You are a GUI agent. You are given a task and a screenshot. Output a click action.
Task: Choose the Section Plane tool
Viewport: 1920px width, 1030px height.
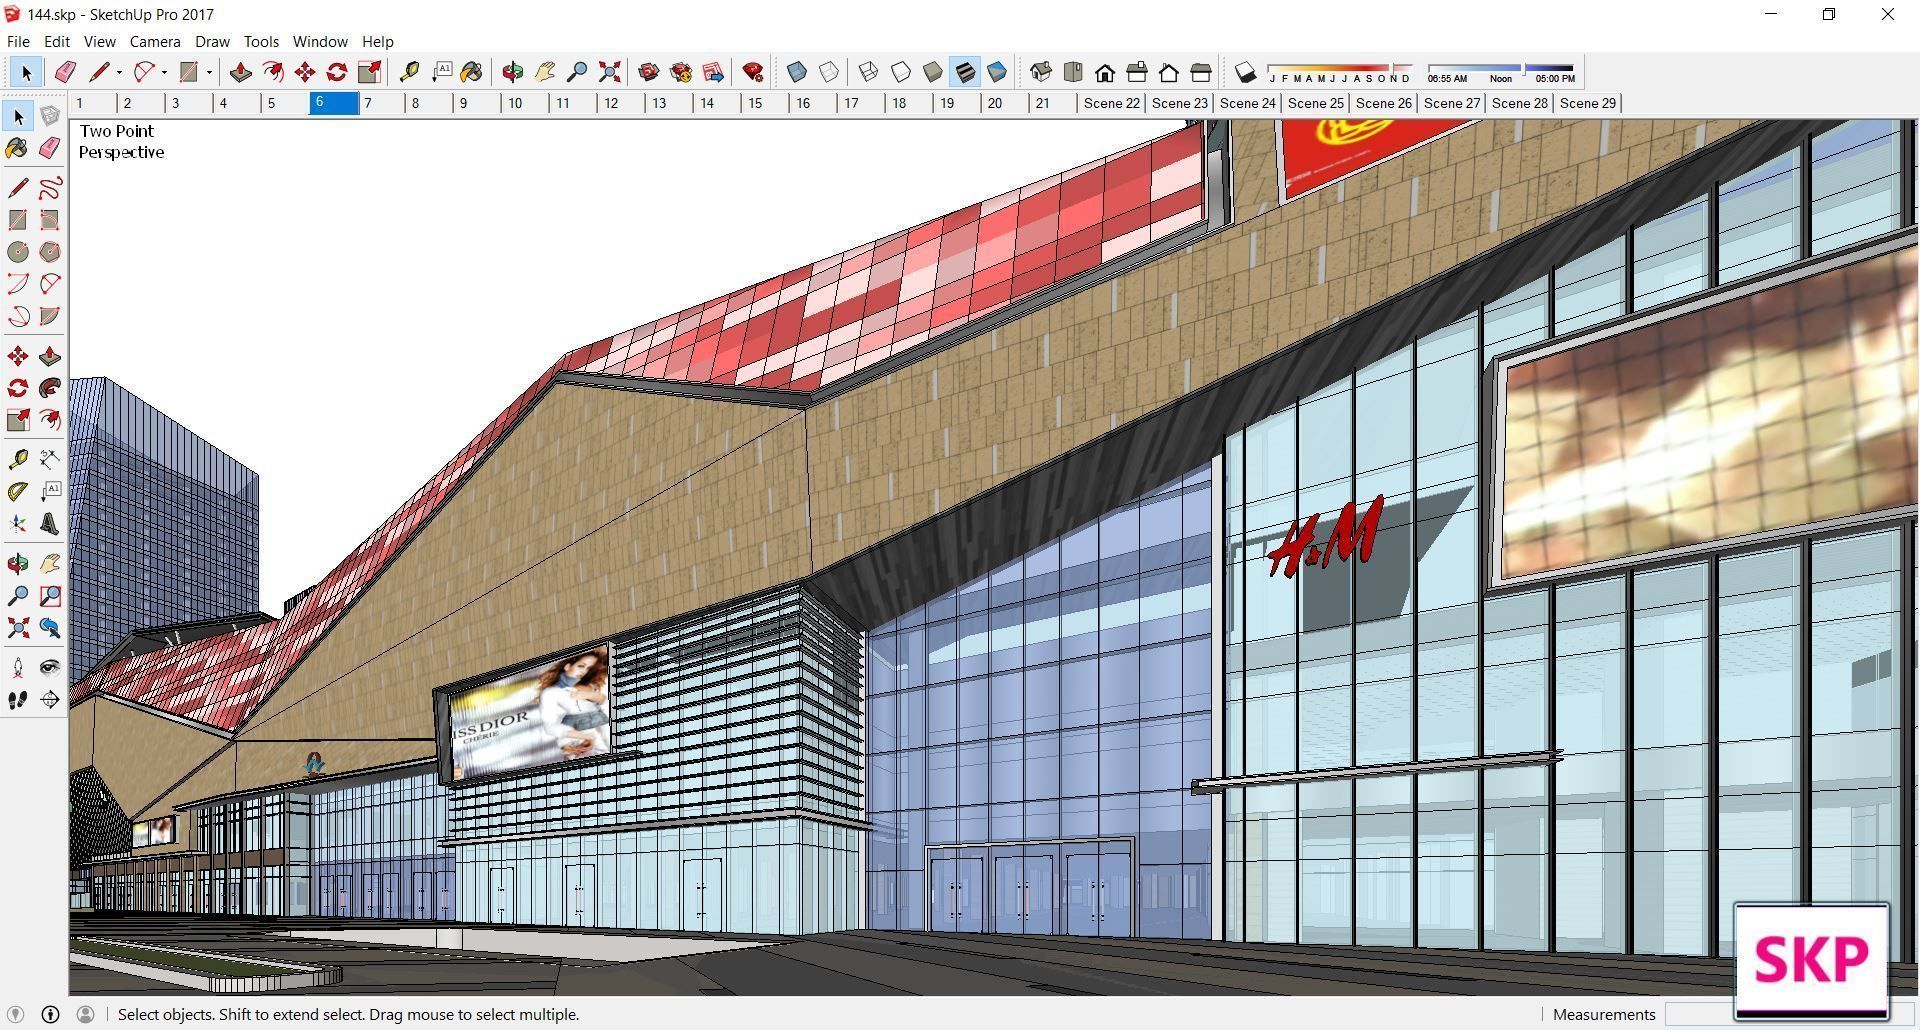coord(50,700)
